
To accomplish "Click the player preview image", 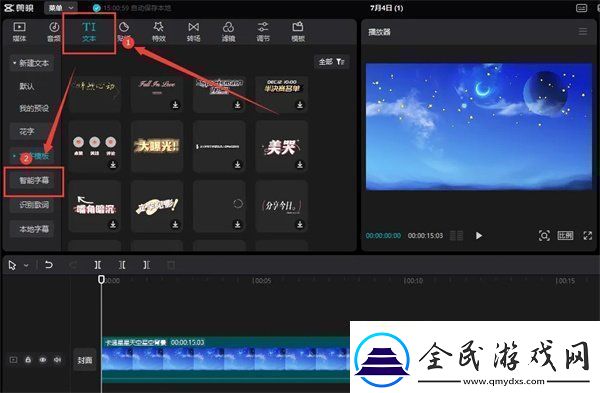I will click(x=479, y=127).
